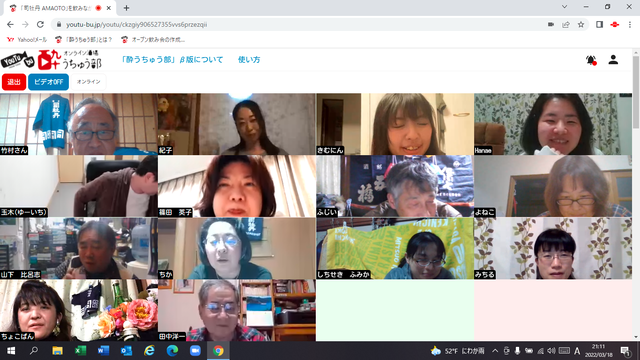The image size is (640, 360).
Task: Open the weather widget showing 52°F
Action: tap(458, 351)
